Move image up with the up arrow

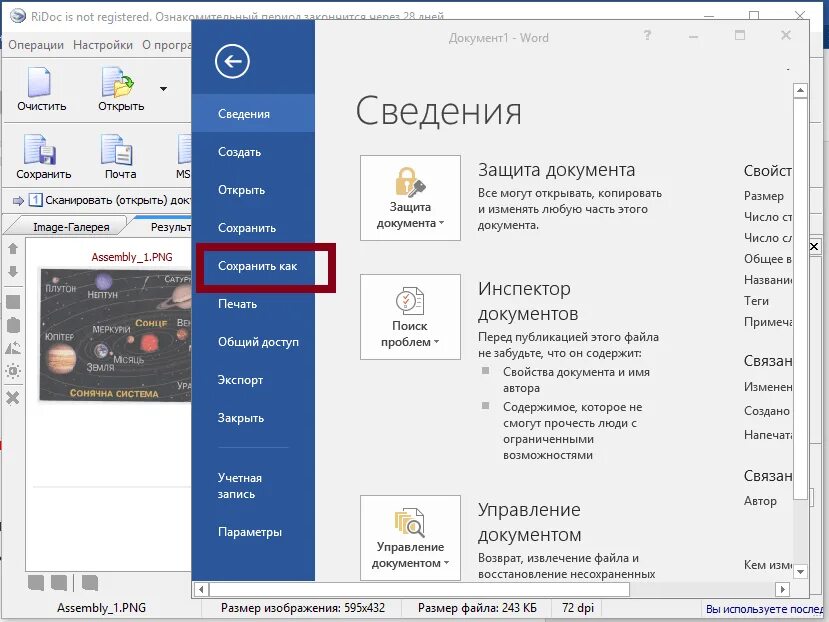[x=13, y=248]
